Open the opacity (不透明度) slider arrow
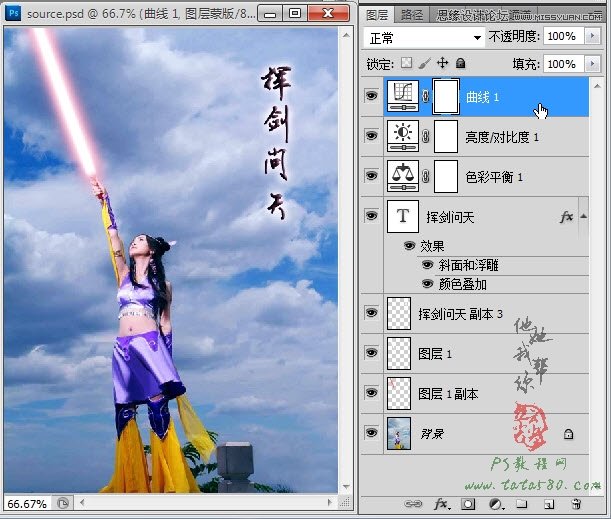 pos(593,36)
